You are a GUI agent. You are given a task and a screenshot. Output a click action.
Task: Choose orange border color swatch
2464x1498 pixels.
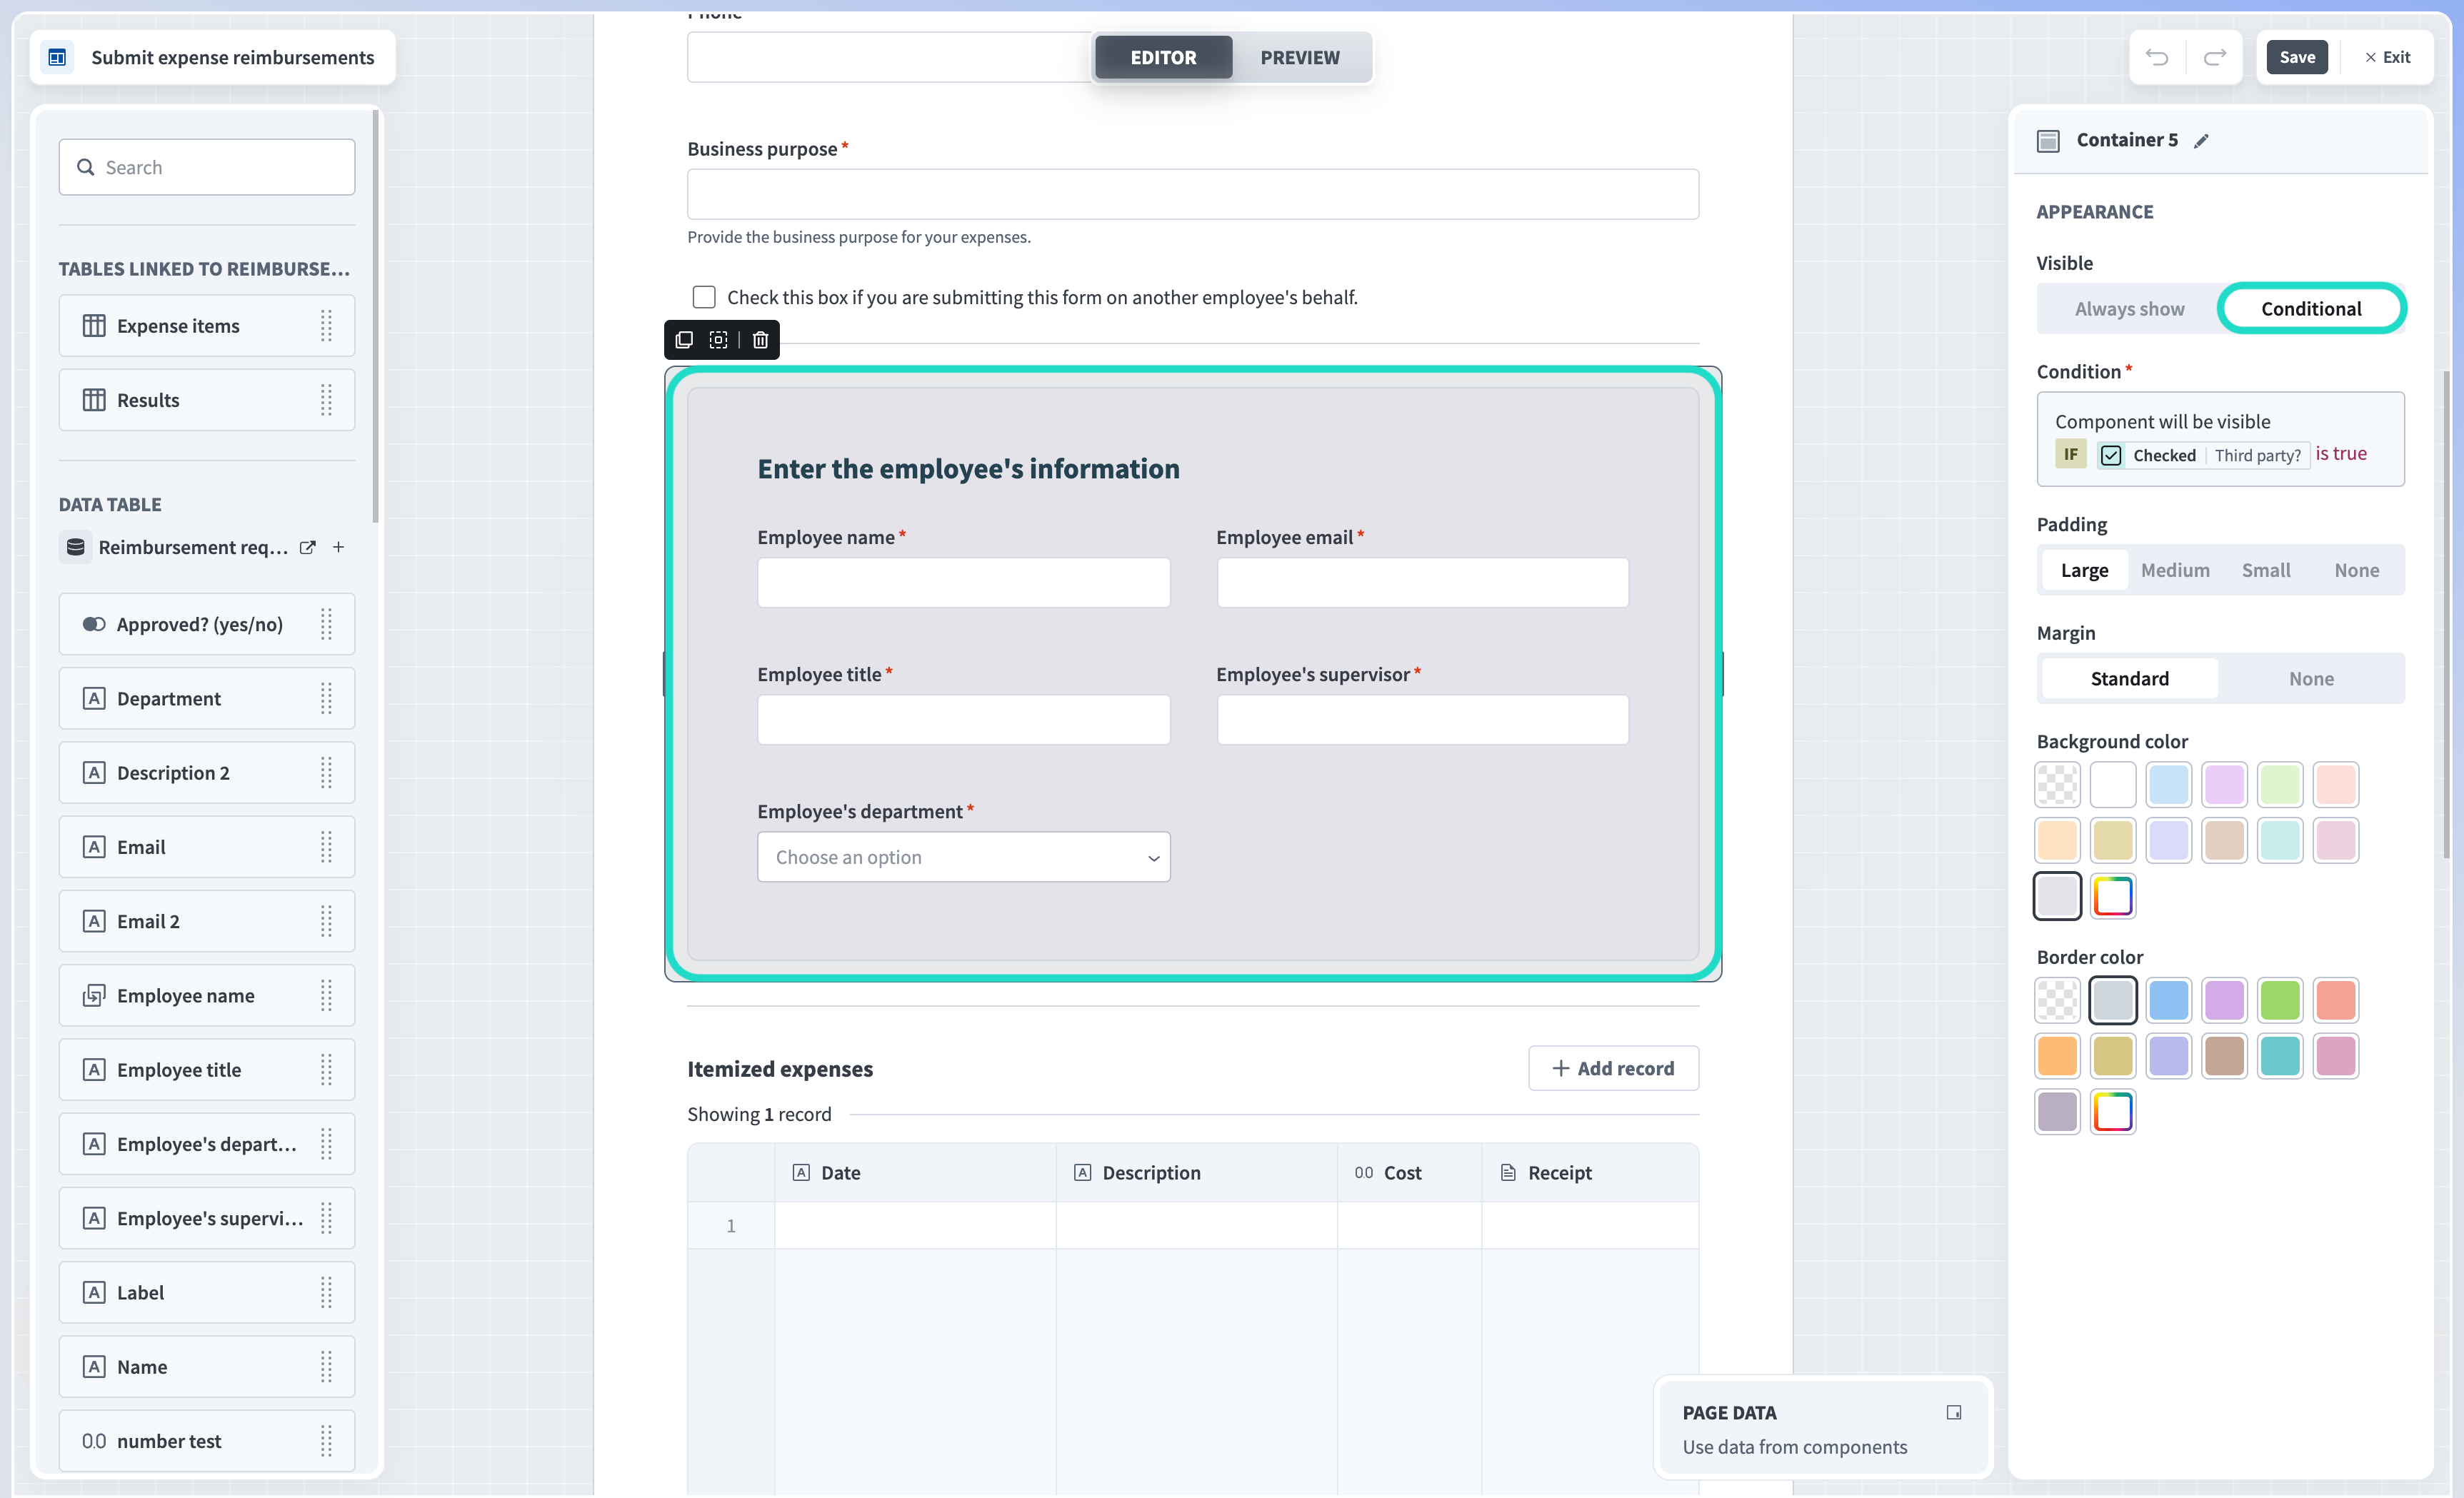tap(2057, 1056)
